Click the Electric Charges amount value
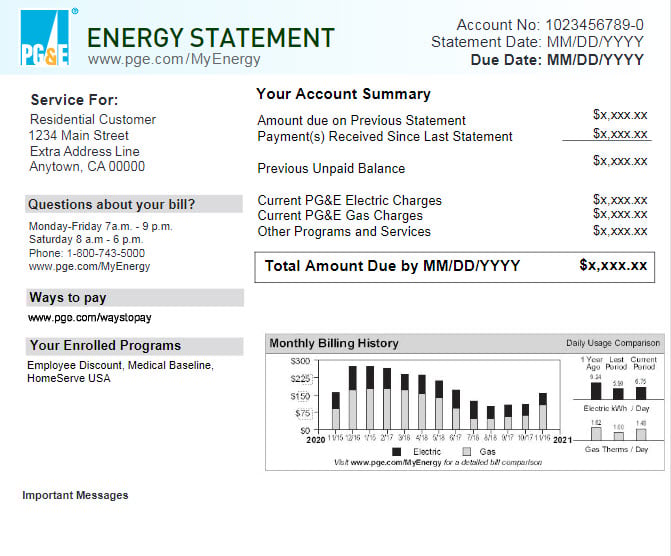Image resolution: width=671 pixels, height=556 pixels. [620, 199]
